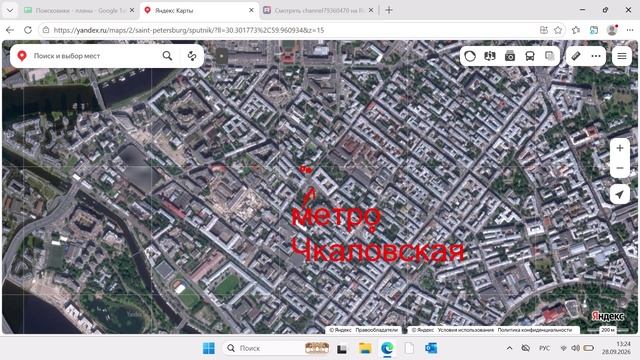Image resolution: width=640 pixels, height=360 pixels.
Task: Click the Yandex Maps search magnifier icon
Action: click(x=167, y=56)
